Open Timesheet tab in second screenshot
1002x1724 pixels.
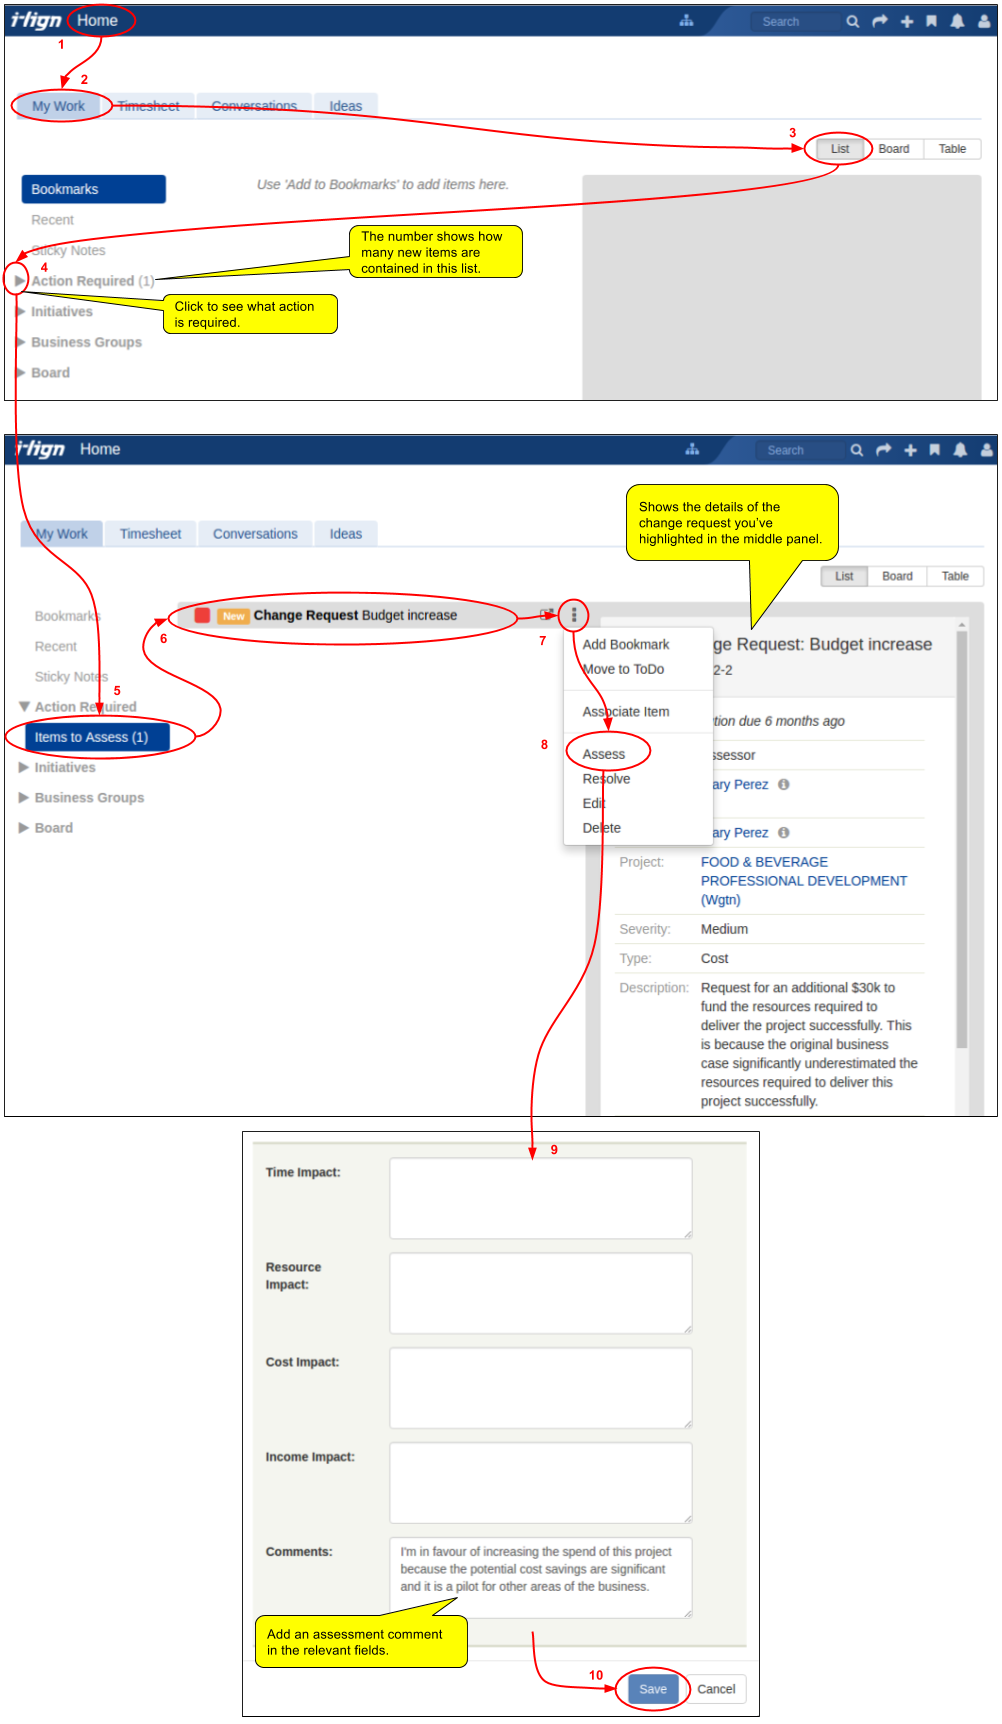151,534
